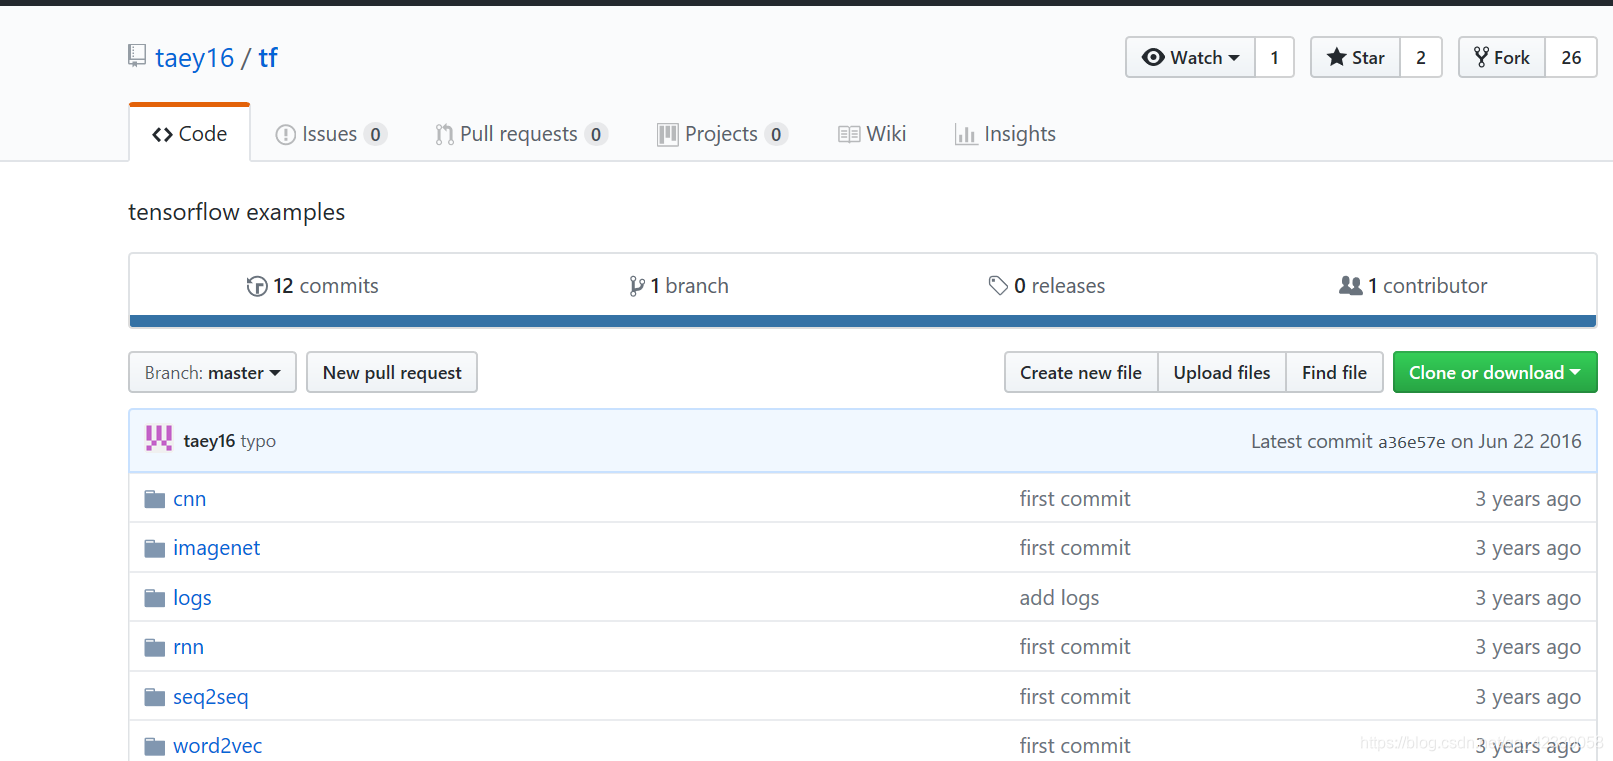Image resolution: width=1613 pixels, height=761 pixels.
Task: Click the people icon beside 1 contributor
Action: 1351,285
